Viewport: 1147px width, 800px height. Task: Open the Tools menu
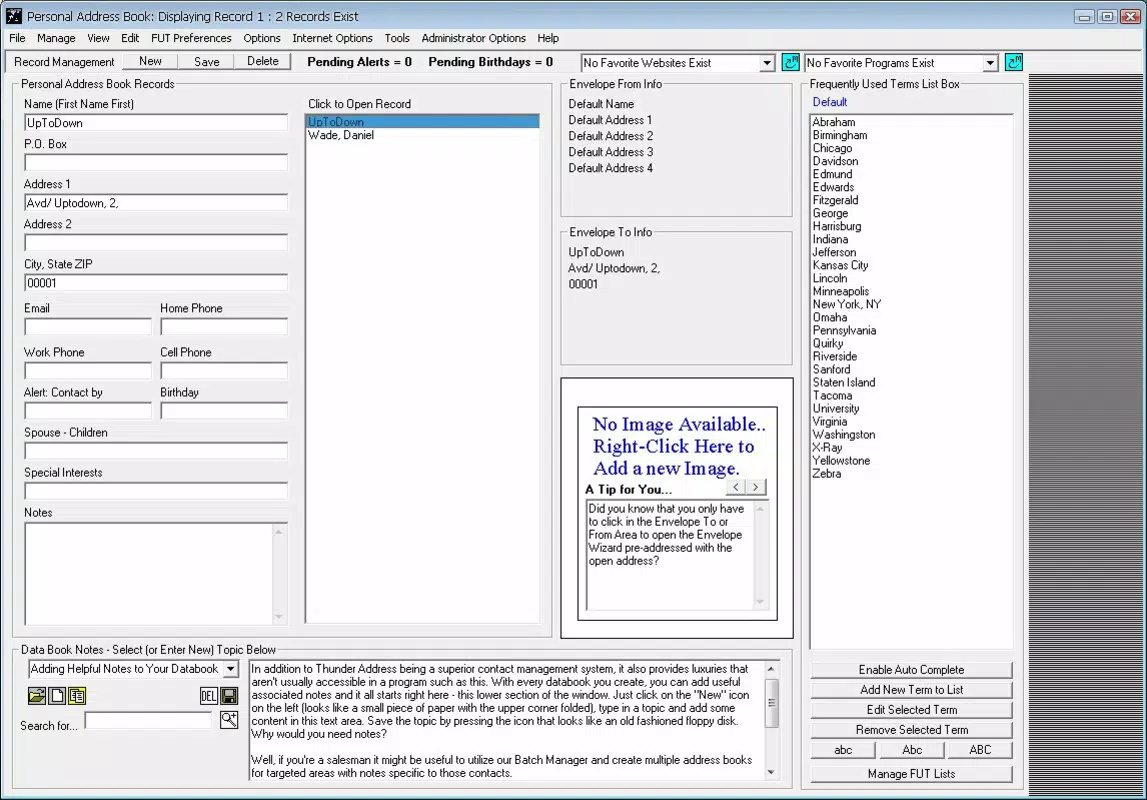tap(397, 38)
